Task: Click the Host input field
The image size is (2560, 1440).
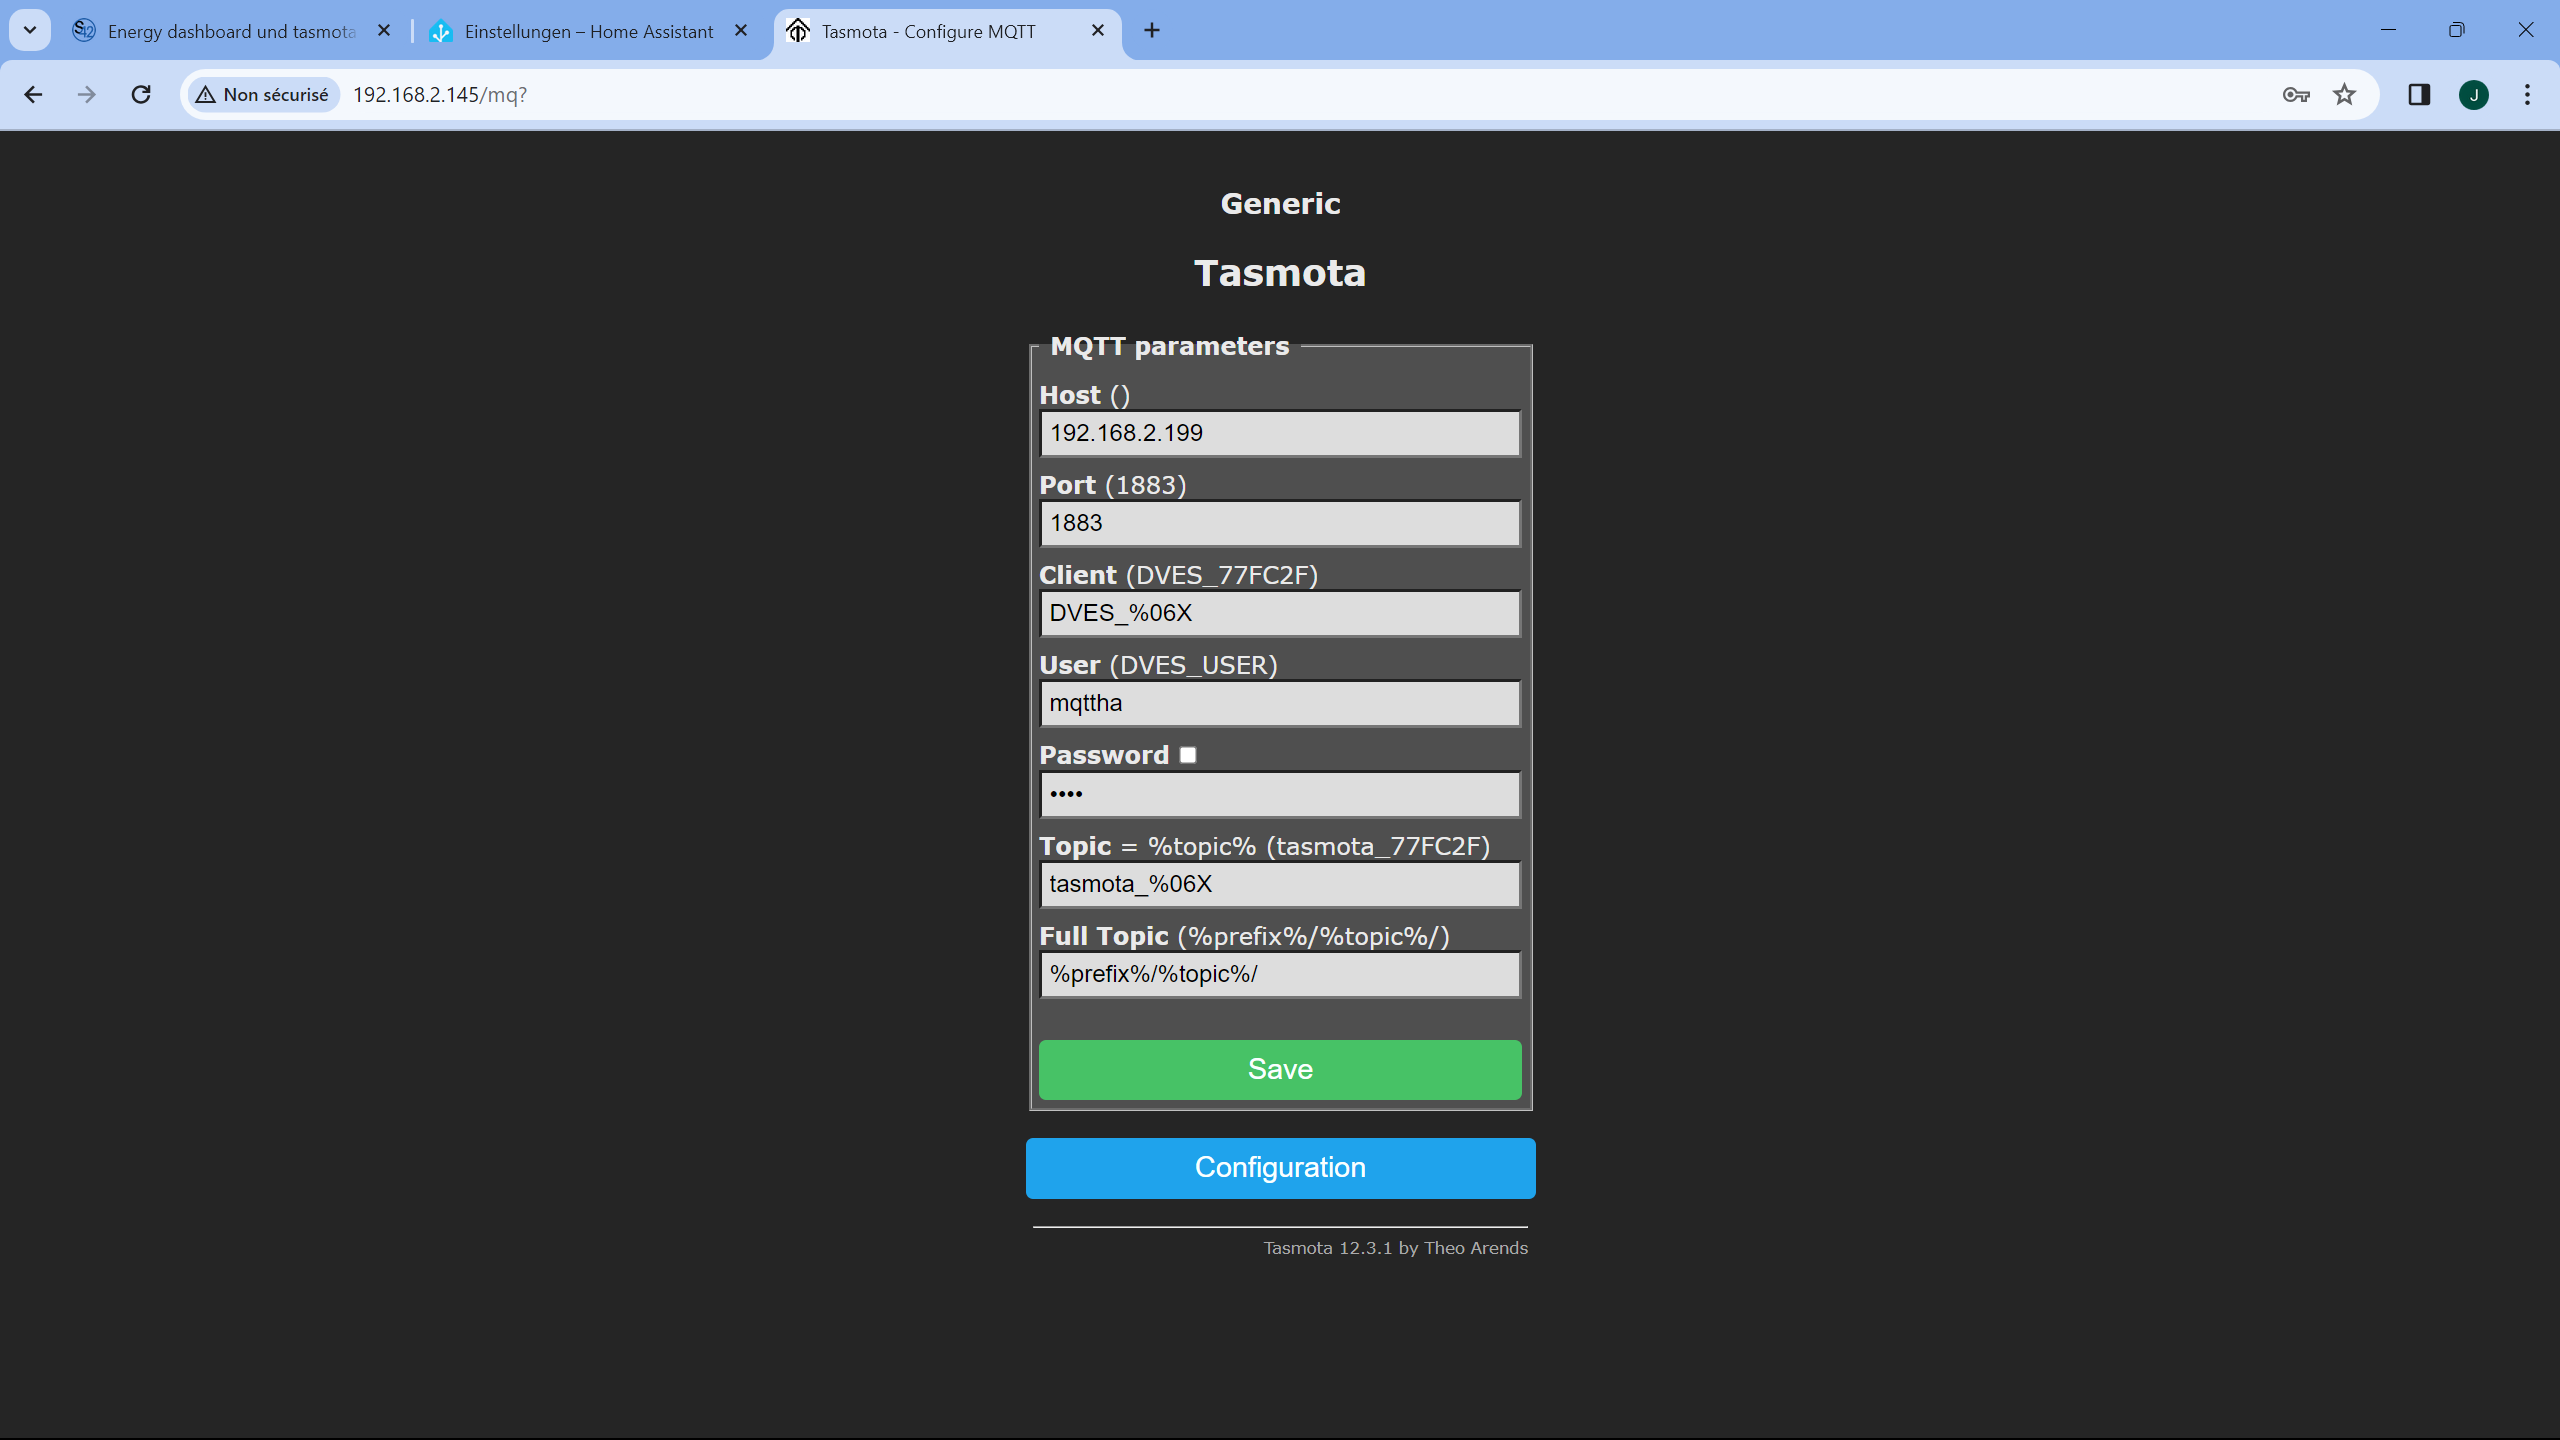Action: tap(1280, 433)
